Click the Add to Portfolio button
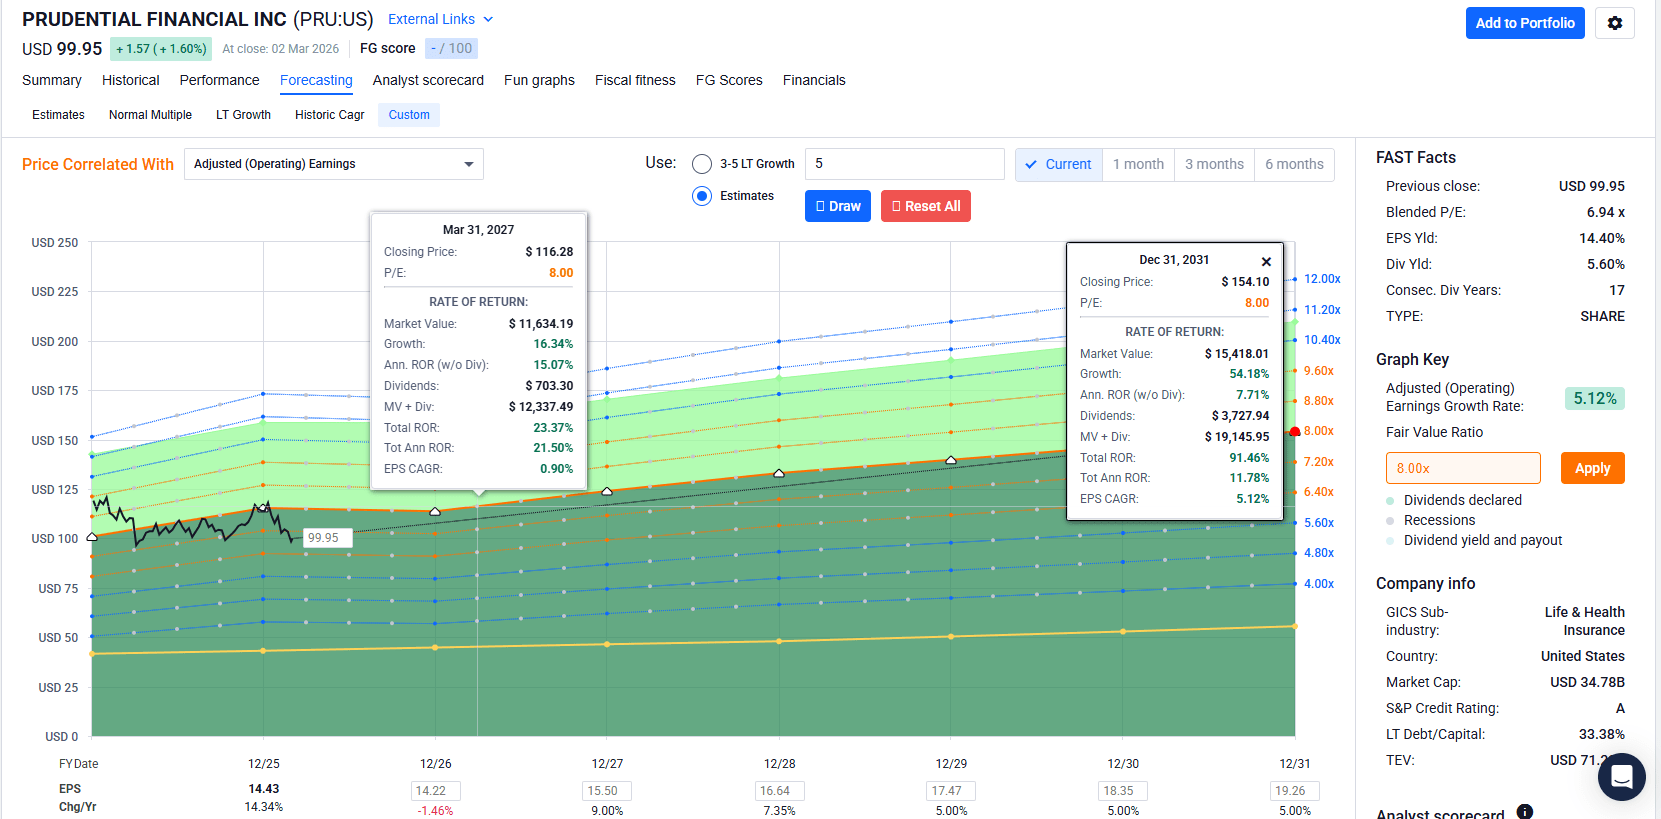 point(1525,23)
